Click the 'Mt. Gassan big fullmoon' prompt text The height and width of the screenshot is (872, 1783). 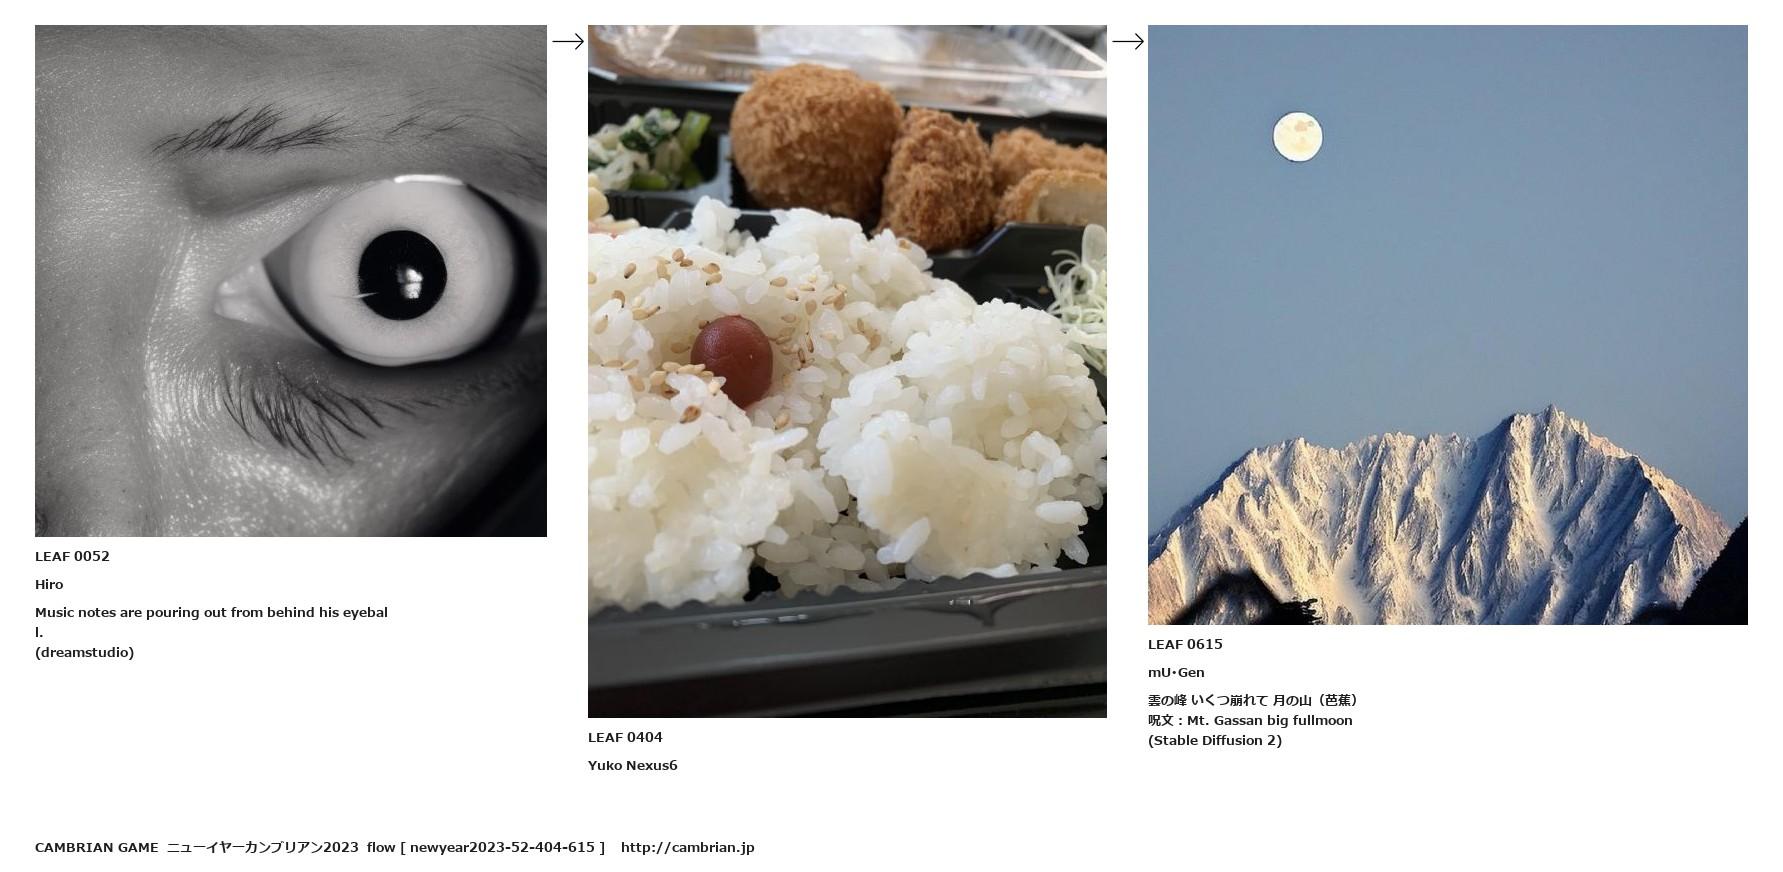1269,720
